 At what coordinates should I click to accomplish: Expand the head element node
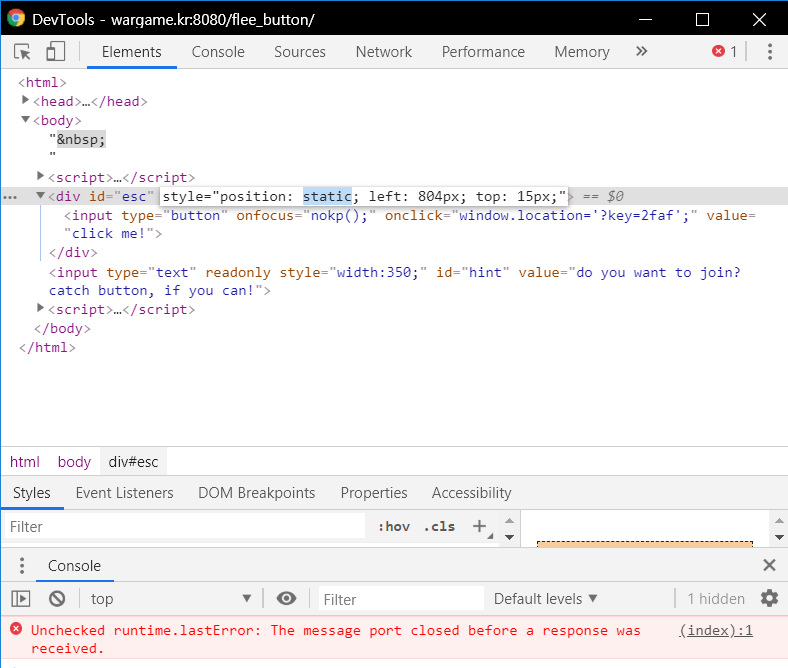(25, 101)
